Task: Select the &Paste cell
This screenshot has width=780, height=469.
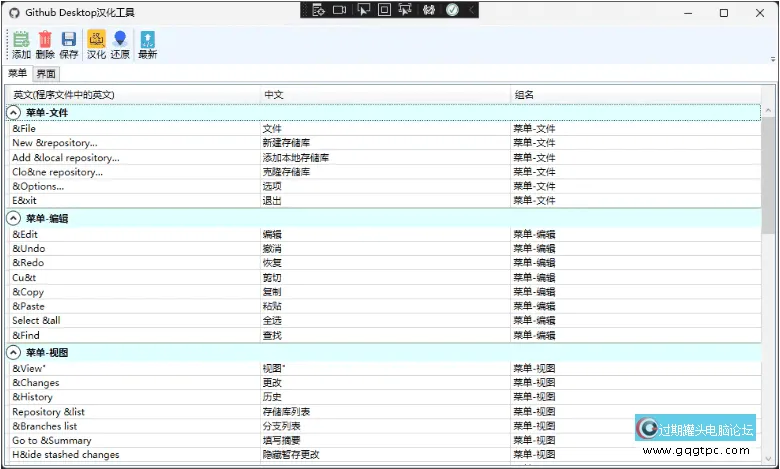Action: [x=133, y=306]
